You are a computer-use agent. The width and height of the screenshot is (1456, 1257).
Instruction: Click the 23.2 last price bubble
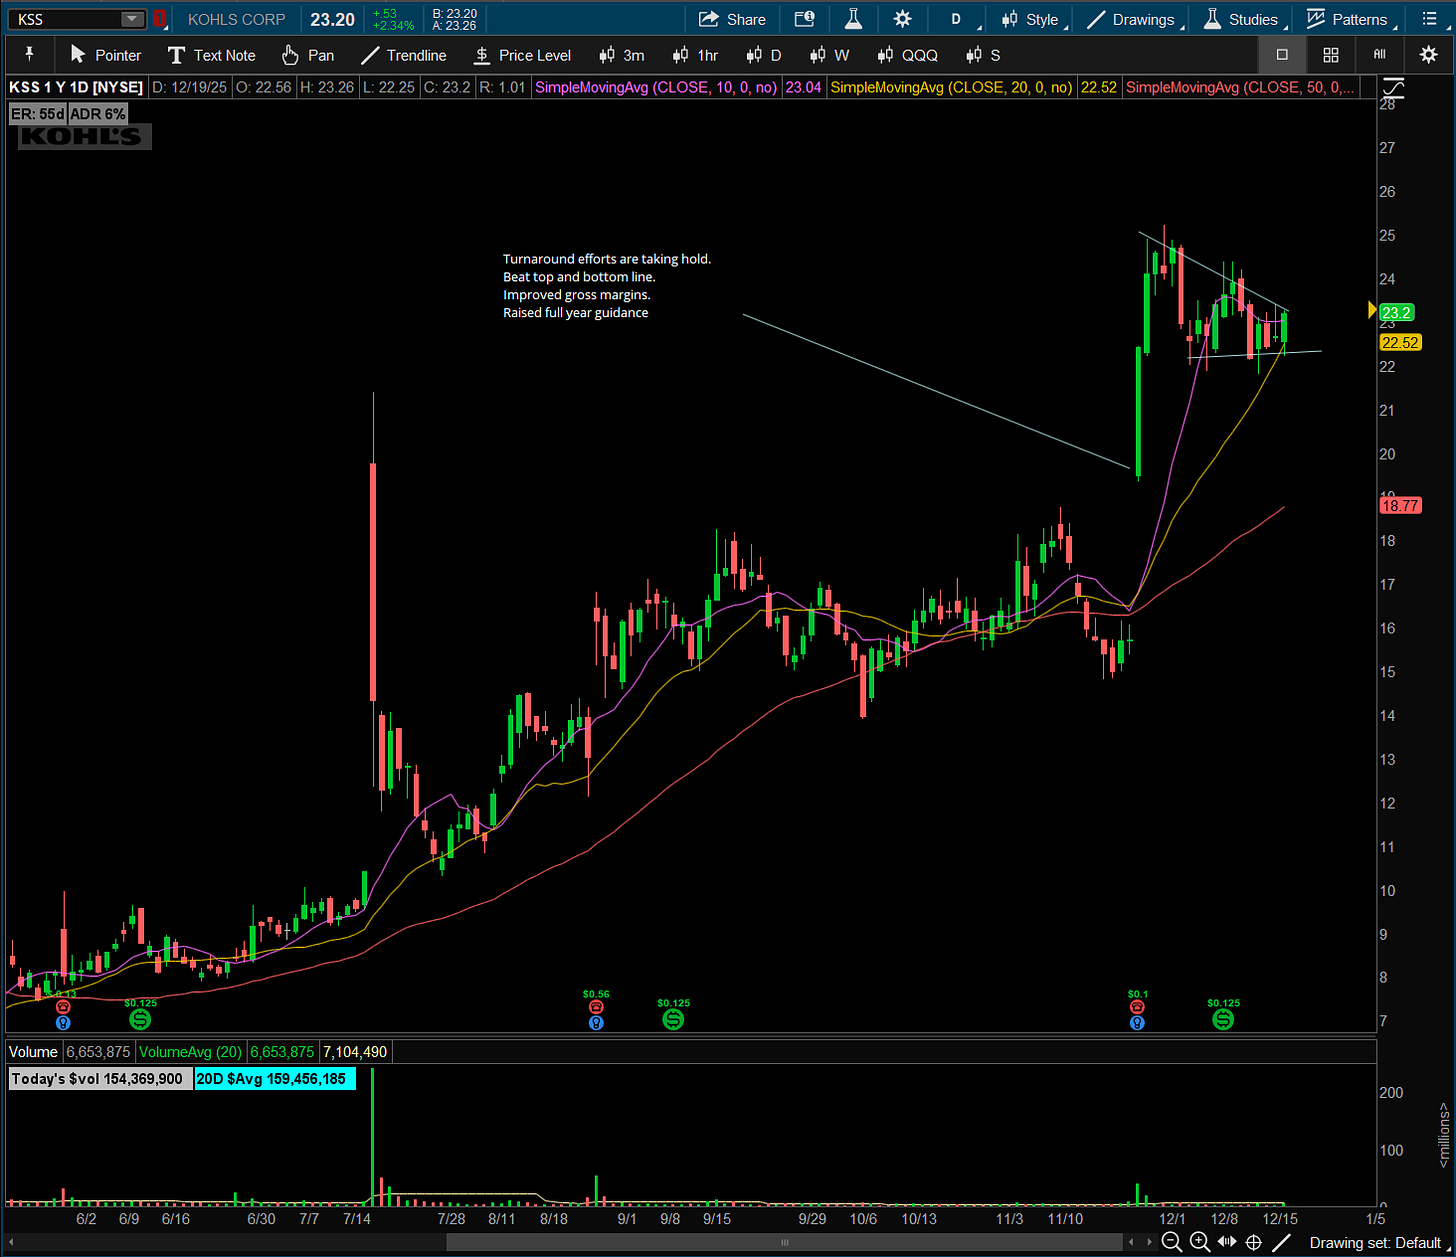point(1397,312)
